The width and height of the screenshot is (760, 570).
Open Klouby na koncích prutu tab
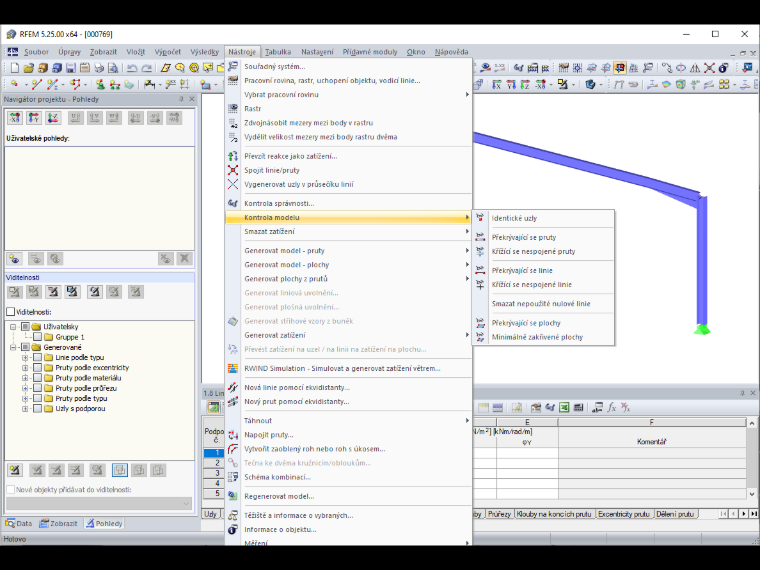coord(554,514)
